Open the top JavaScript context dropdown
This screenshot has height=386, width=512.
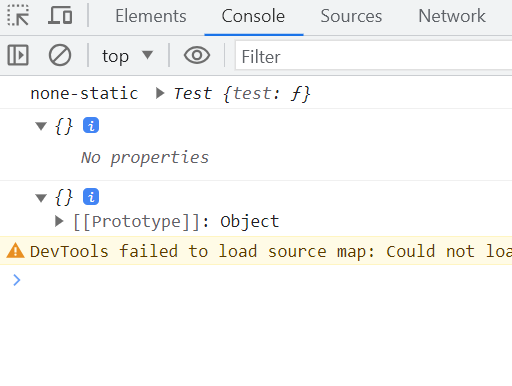pyautogui.click(x=127, y=56)
